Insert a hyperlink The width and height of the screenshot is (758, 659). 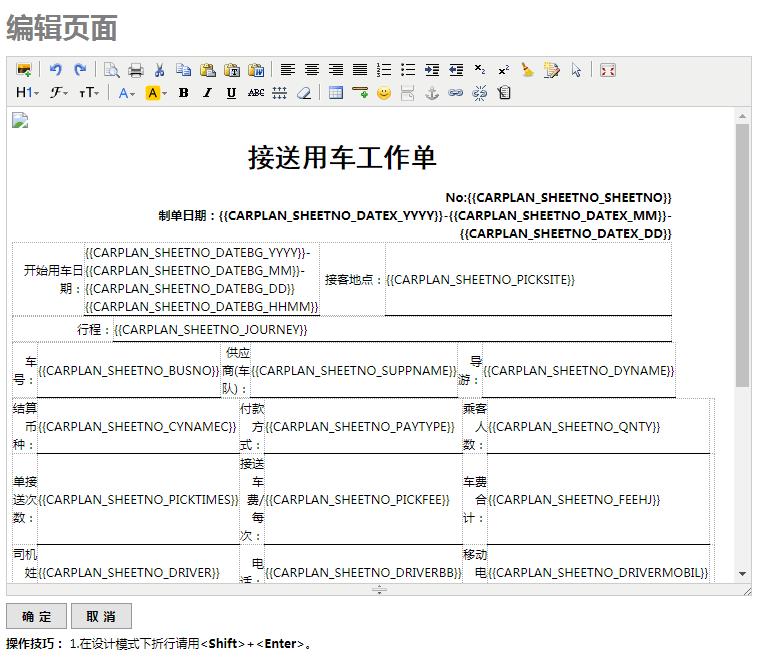tap(455, 92)
